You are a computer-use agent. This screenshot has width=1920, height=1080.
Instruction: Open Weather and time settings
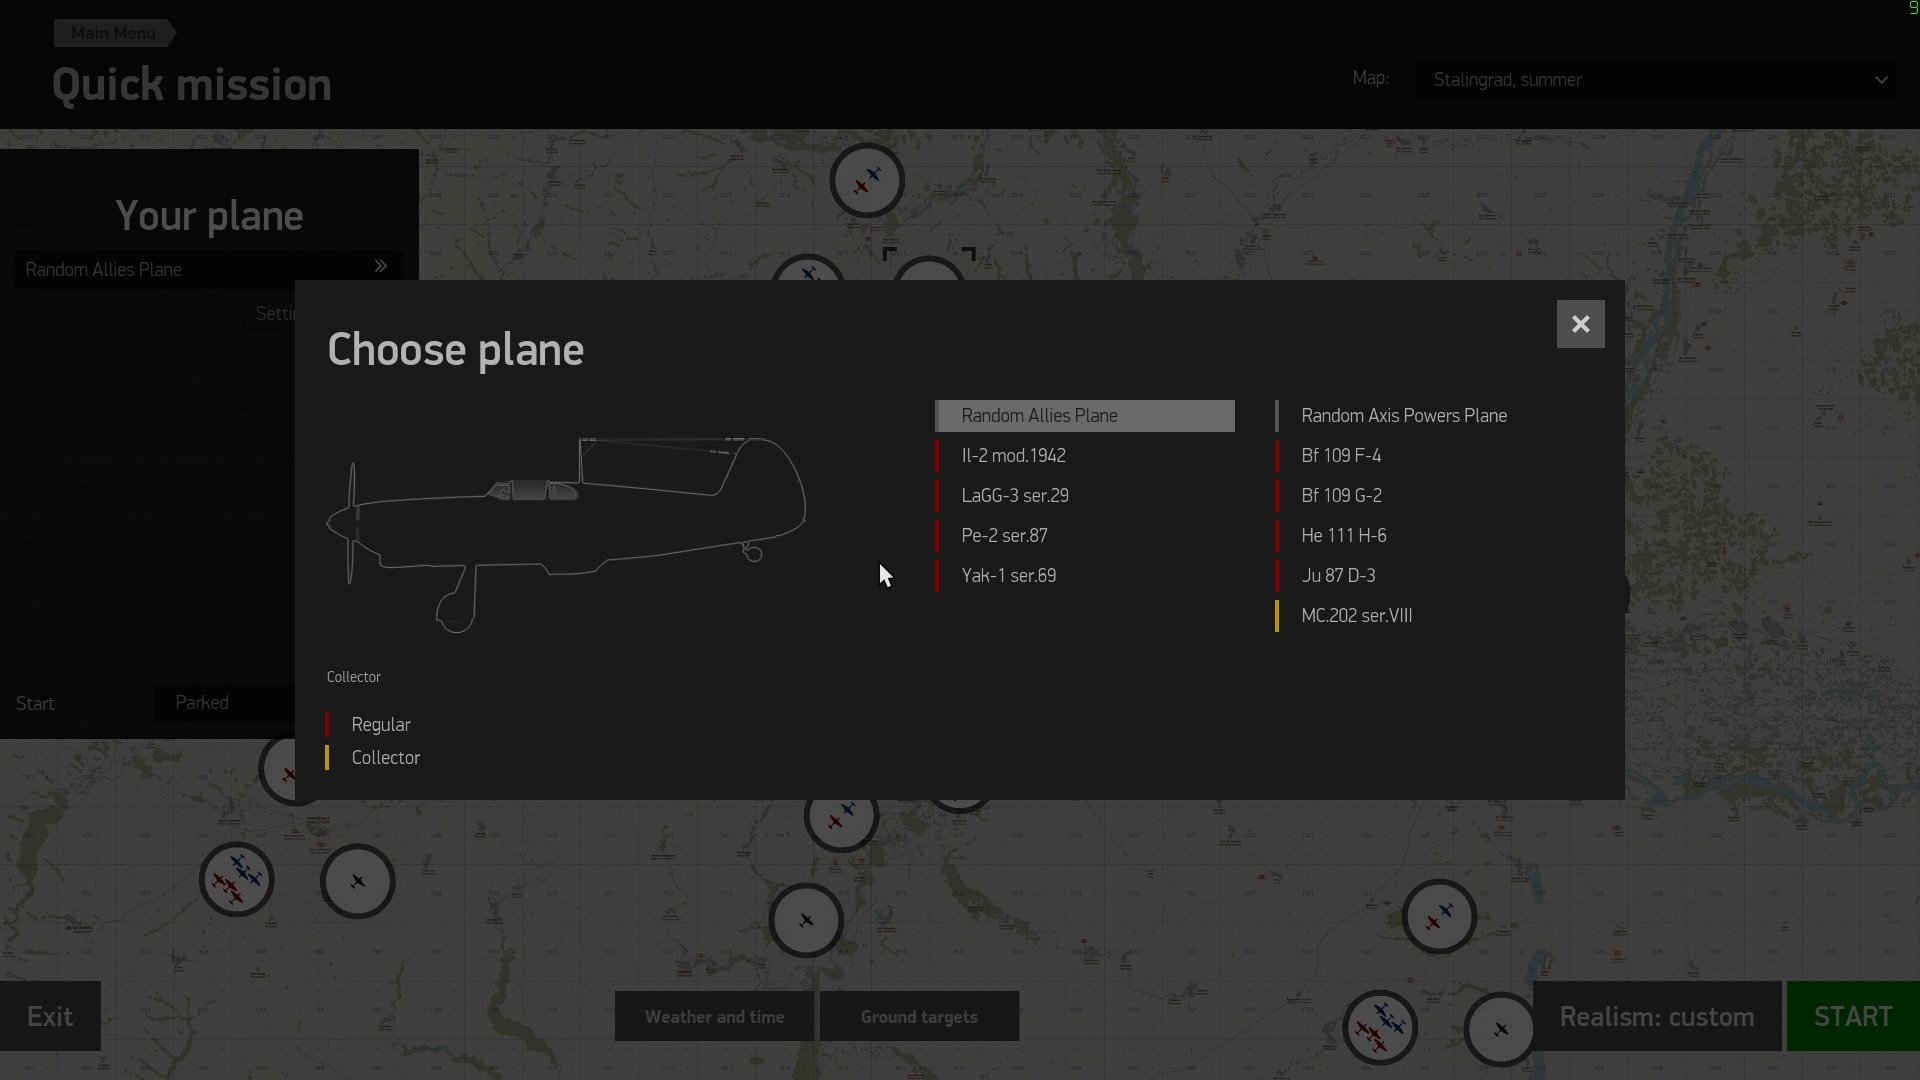(714, 1017)
